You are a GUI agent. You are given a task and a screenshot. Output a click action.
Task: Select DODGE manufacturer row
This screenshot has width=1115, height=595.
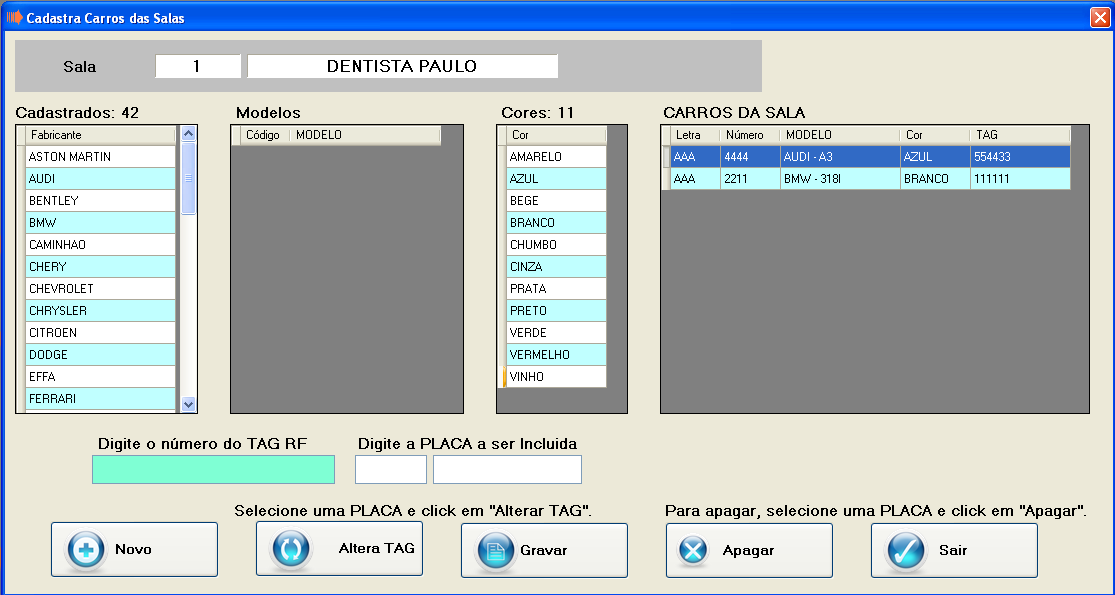(100, 355)
